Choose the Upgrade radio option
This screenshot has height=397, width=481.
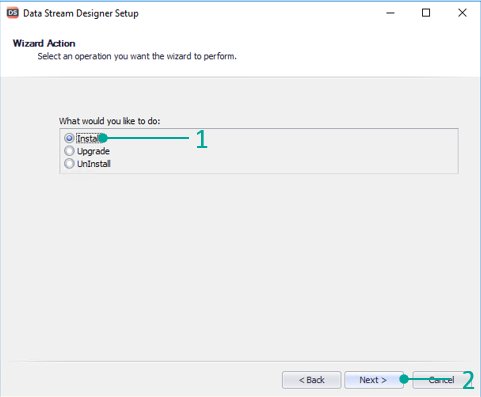tap(69, 151)
